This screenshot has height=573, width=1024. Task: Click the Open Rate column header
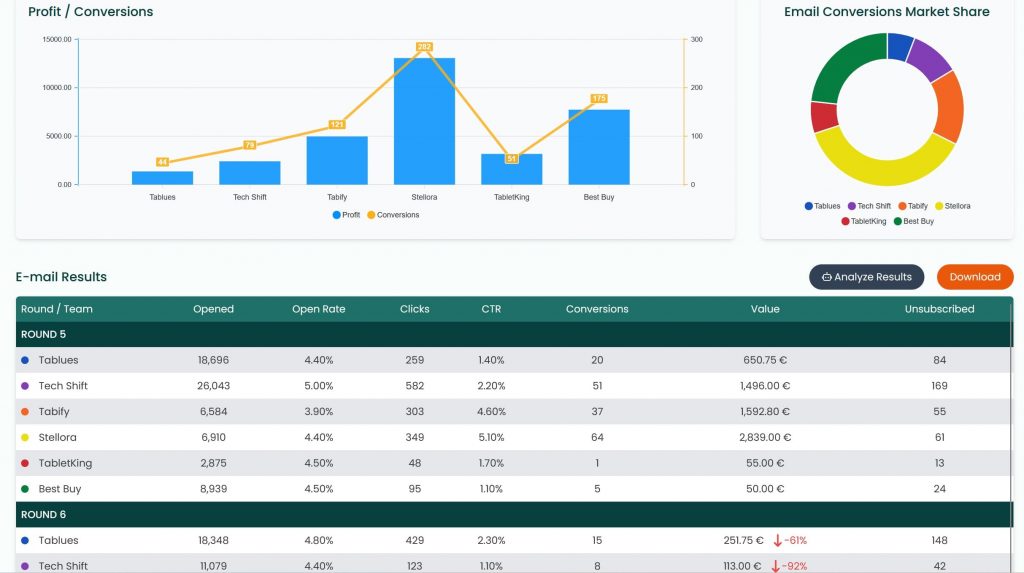[x=319, y=309]
